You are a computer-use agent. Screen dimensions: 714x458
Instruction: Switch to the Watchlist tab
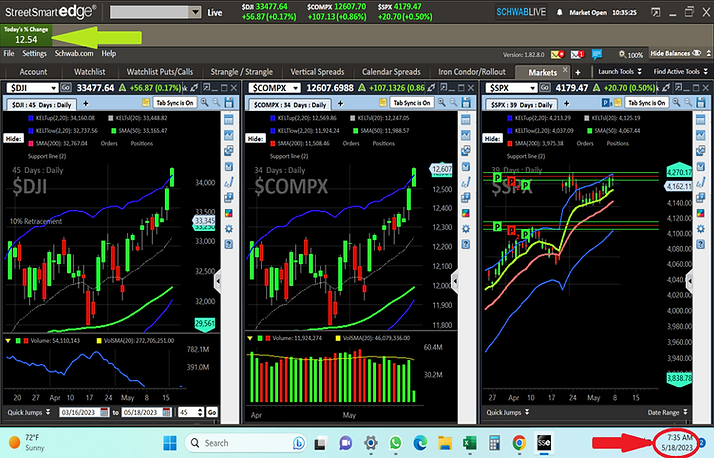pyautogui.click(x=90, y=71)
